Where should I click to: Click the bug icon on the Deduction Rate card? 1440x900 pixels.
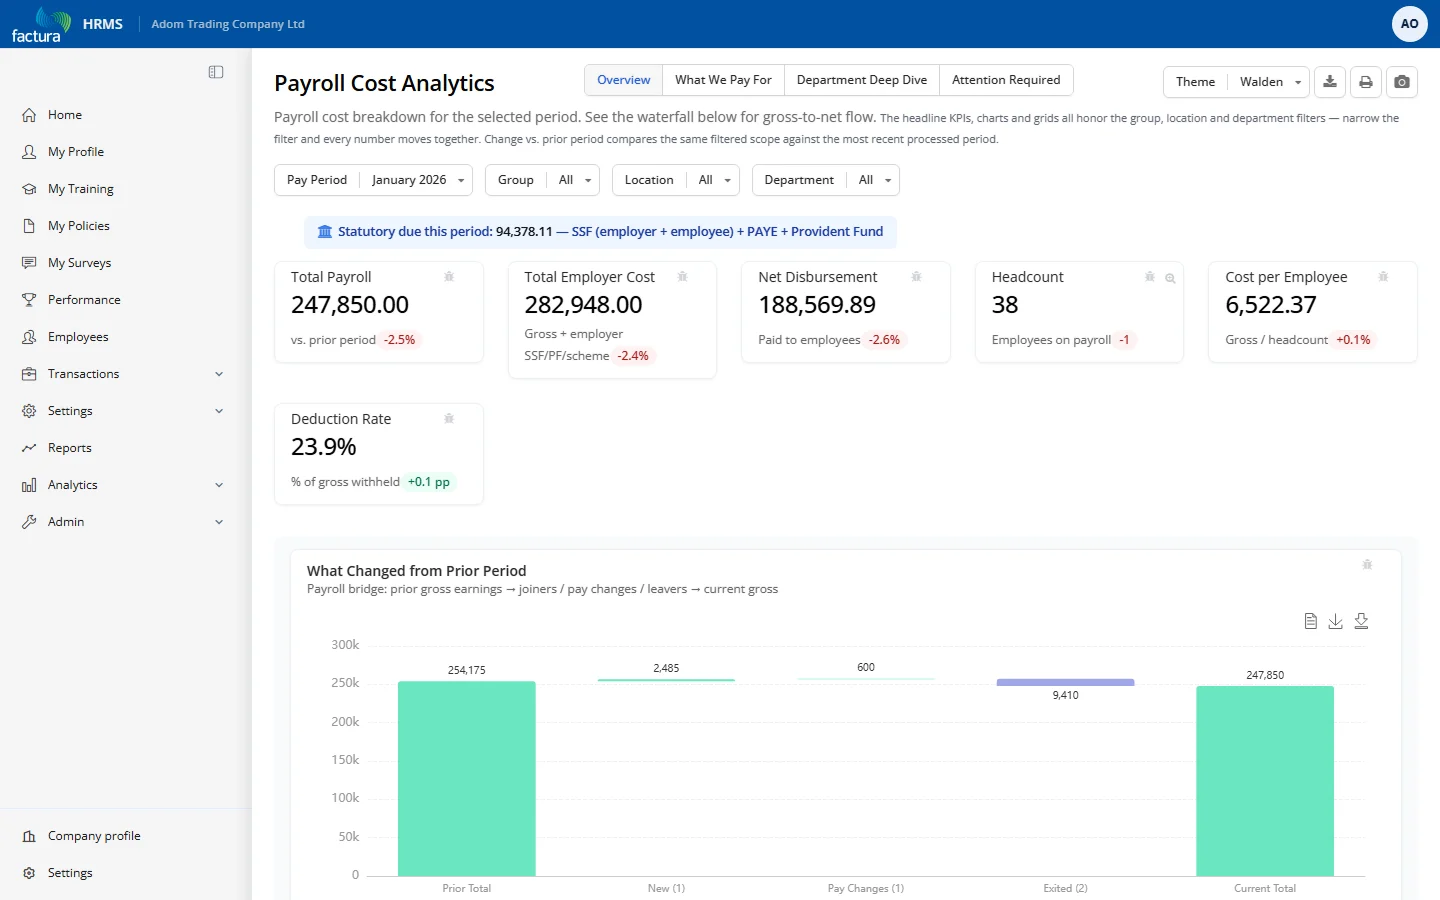[x=449, y=419]
